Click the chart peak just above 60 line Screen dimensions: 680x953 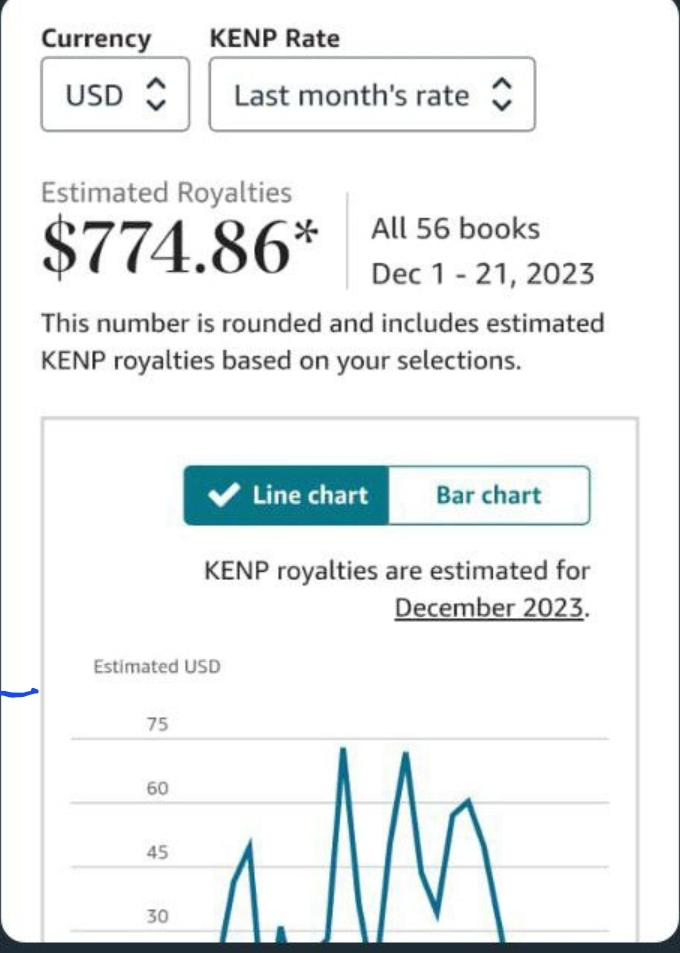point(468,801)
